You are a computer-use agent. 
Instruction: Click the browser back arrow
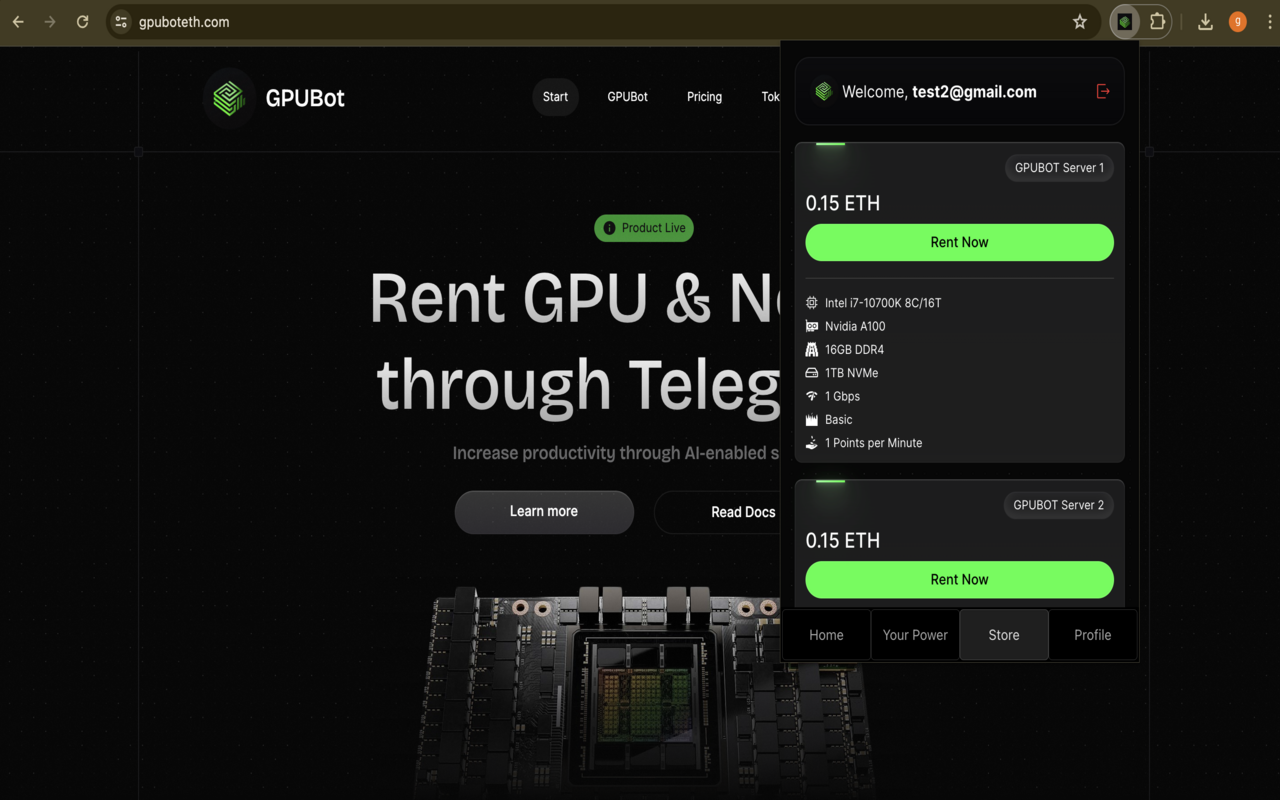pos(18,22)
